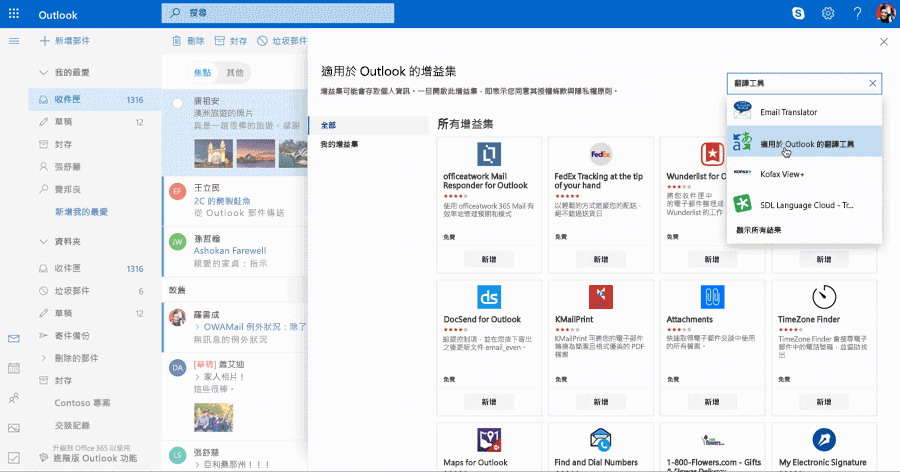900x472 pixels.
Task: Click the 垃圾郵件 toolbar button
Action: tap(282, 41)
